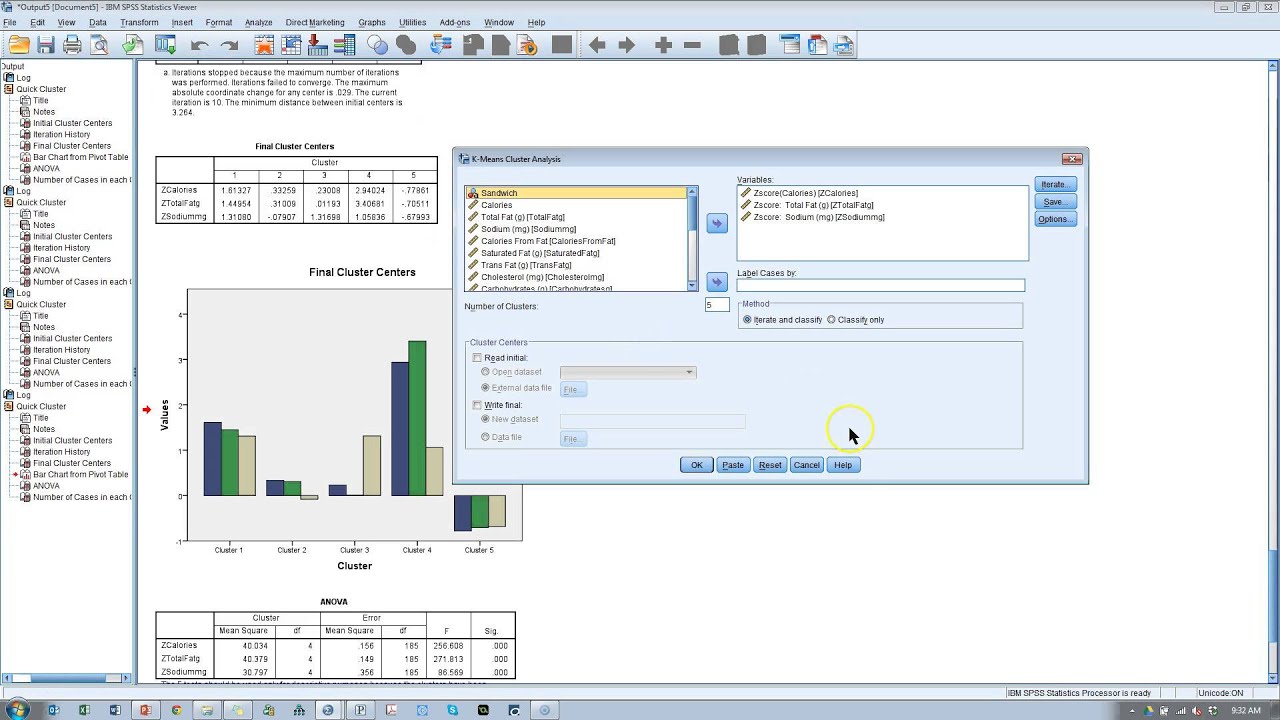Open Print Preview from the toolbar
Image resolution: width=1280 pixels, height=720 pixels.
pyautogui.click(x=99, y=45)
